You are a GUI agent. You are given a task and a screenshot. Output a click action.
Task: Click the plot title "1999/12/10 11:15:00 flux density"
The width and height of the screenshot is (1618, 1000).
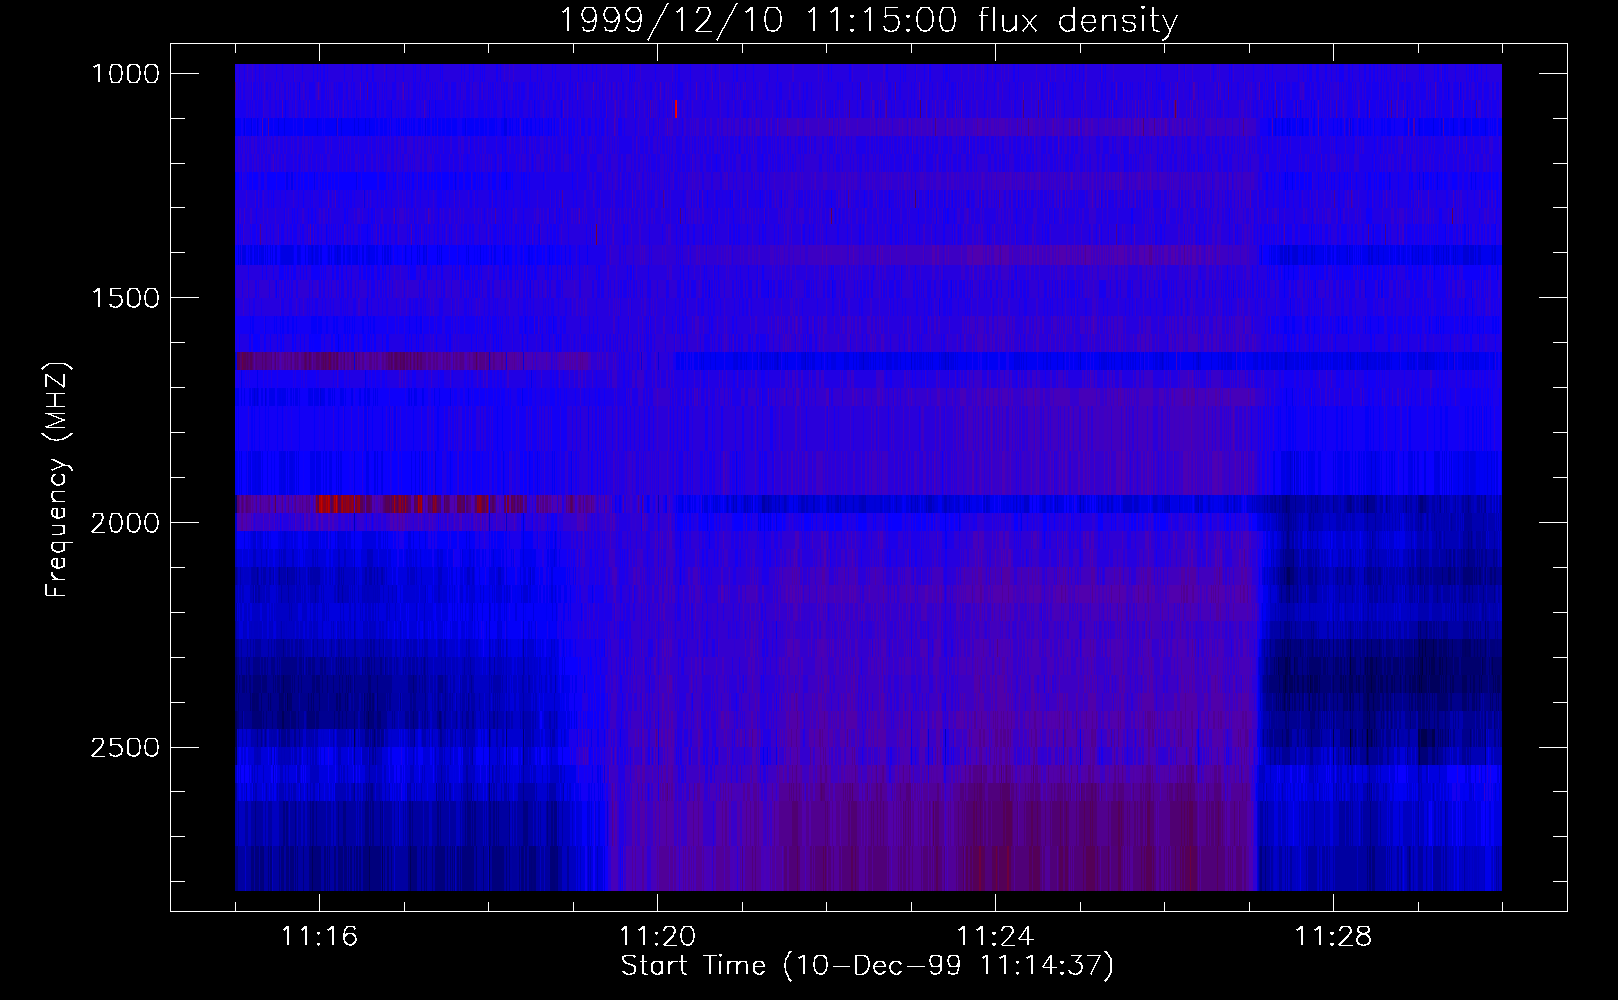pyautogui.click(x=867, y=20)
